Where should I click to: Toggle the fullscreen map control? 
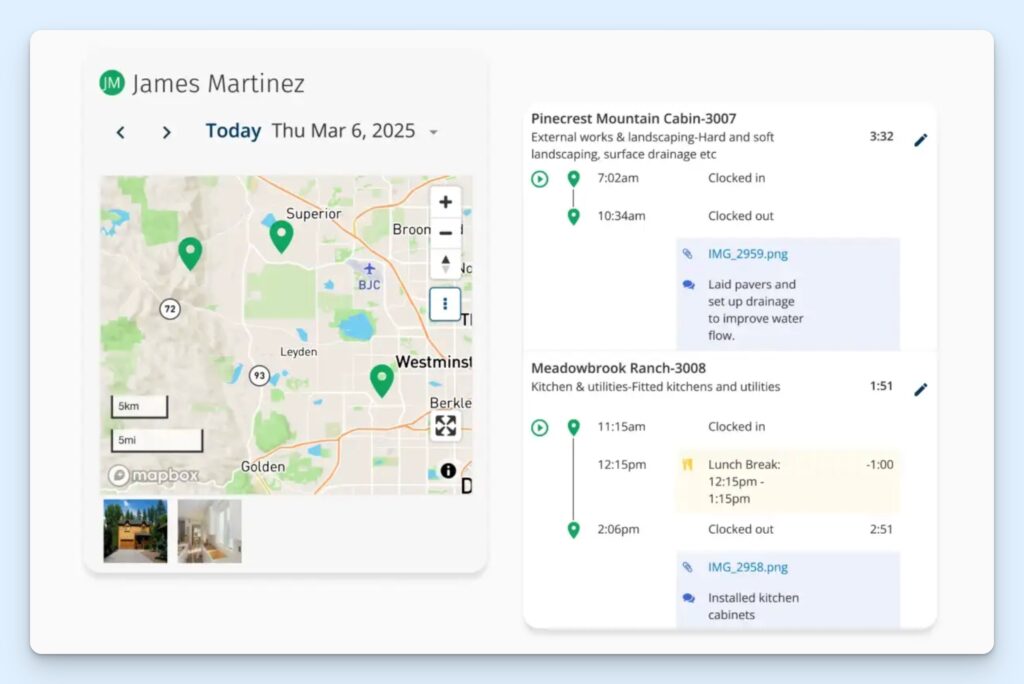tap(444, 425)
